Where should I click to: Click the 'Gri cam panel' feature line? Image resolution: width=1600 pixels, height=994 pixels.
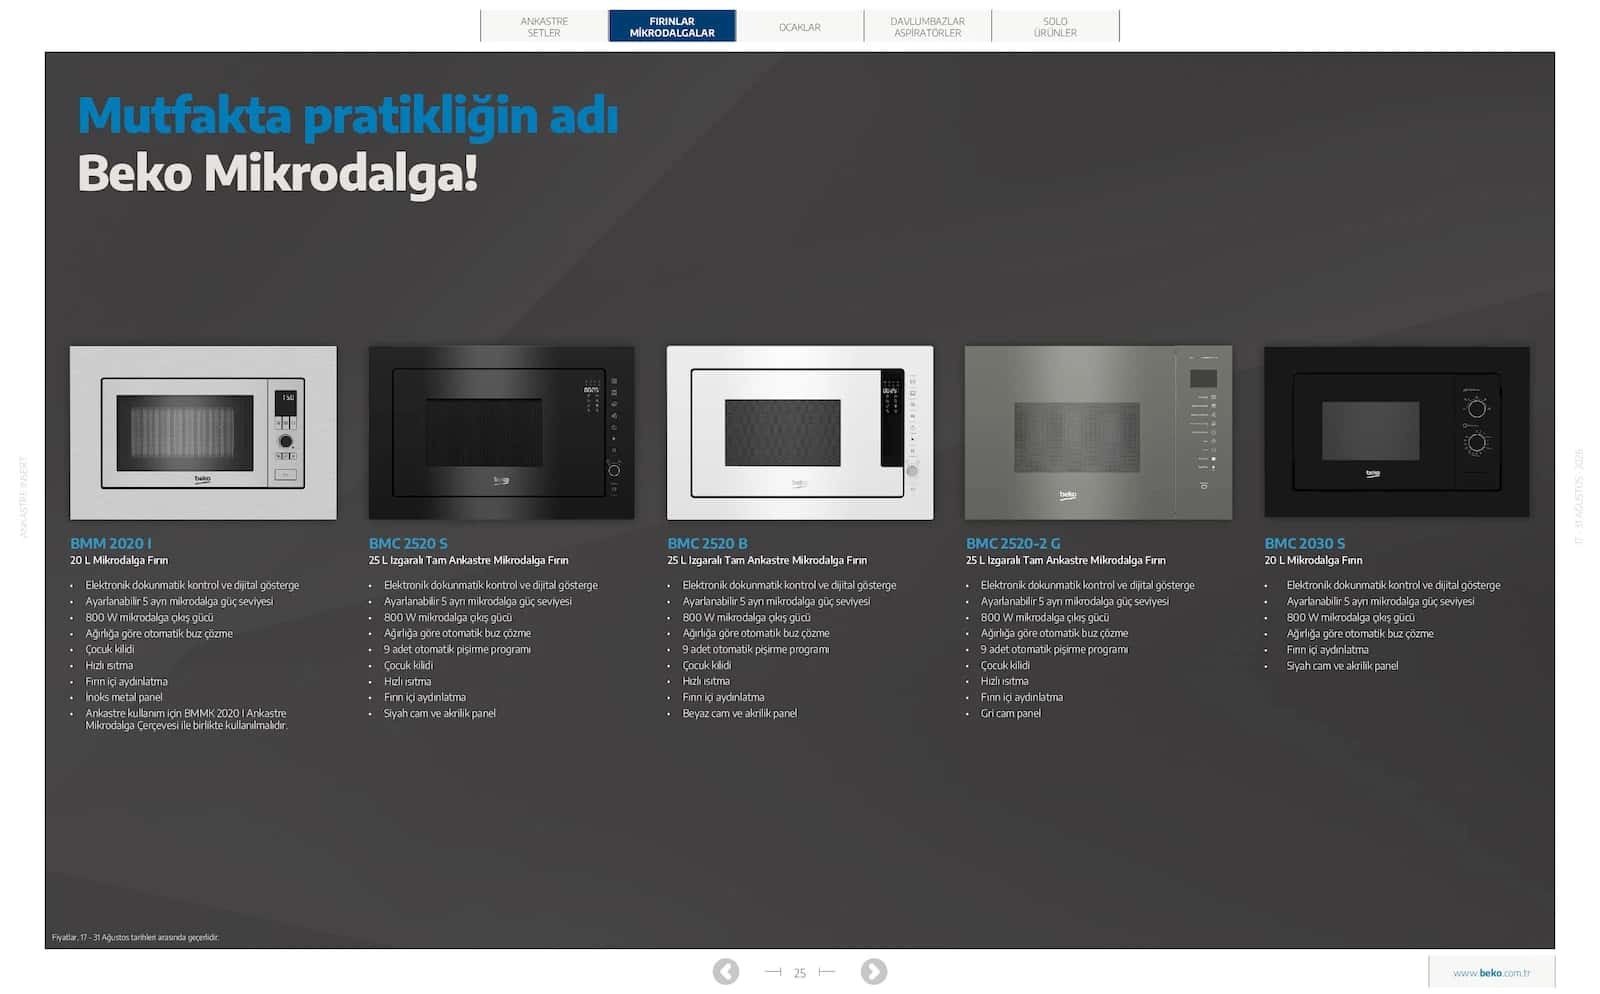[x=1011, y=713]
